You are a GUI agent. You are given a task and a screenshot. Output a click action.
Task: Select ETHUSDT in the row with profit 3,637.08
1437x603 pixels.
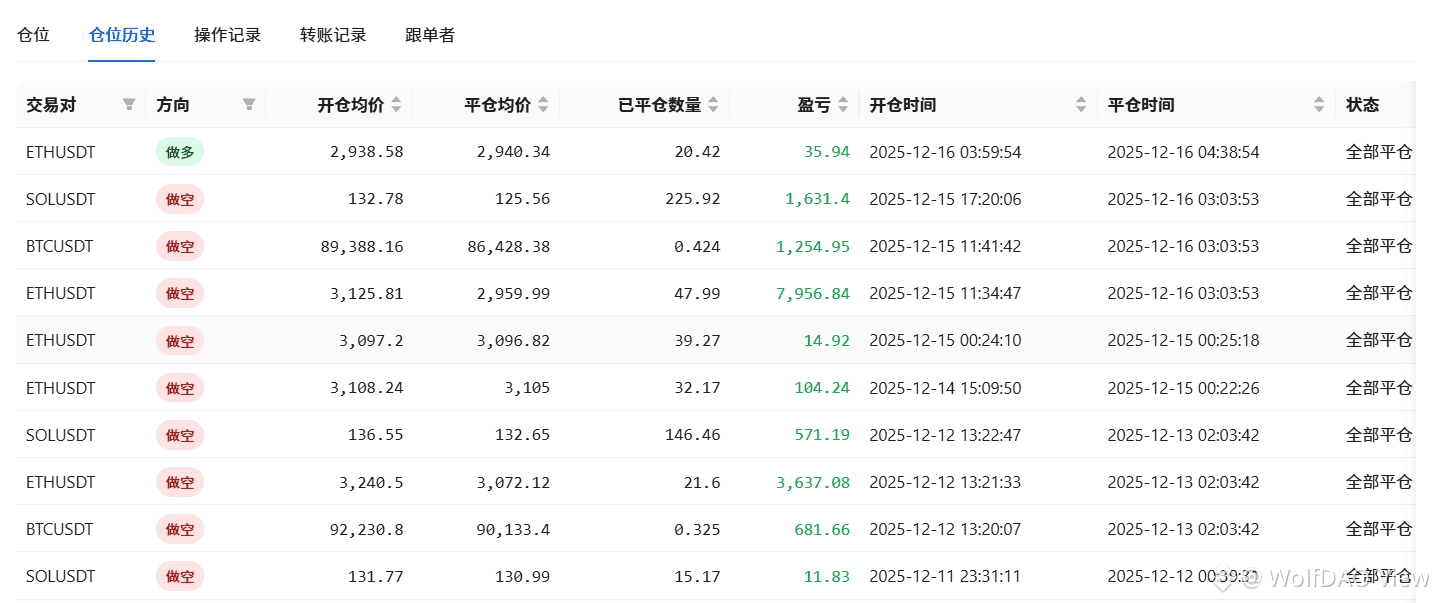(x=61, y=482)
